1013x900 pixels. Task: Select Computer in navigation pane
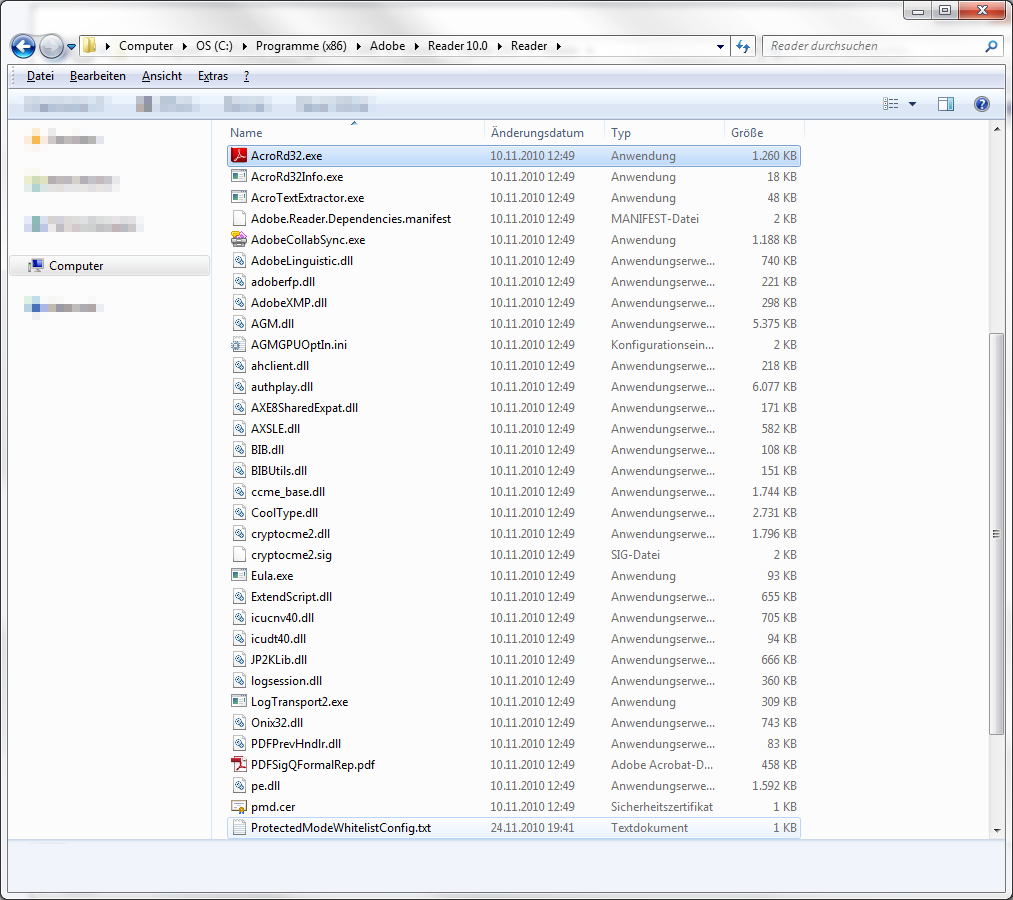109,266
